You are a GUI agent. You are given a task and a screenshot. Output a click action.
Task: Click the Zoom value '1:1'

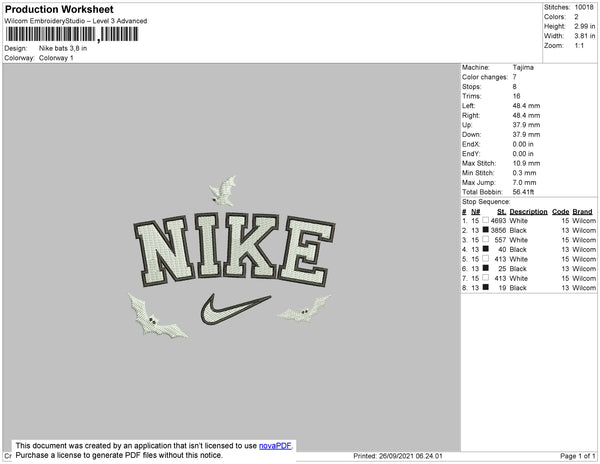click(x=579, y=46)
